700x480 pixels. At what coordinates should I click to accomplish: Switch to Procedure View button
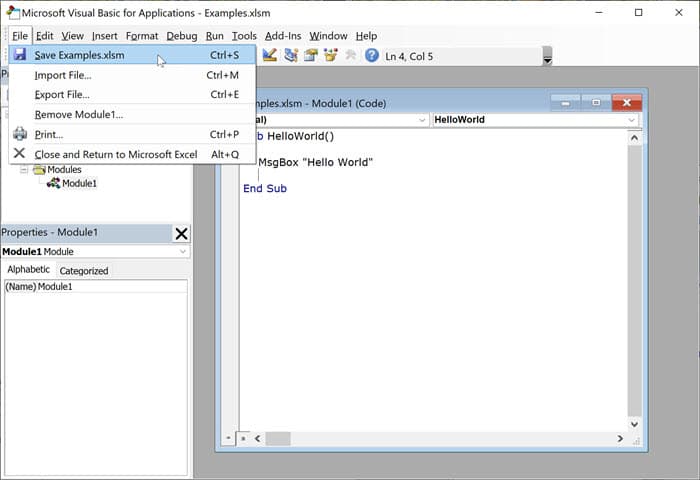(x=228, y=438)
